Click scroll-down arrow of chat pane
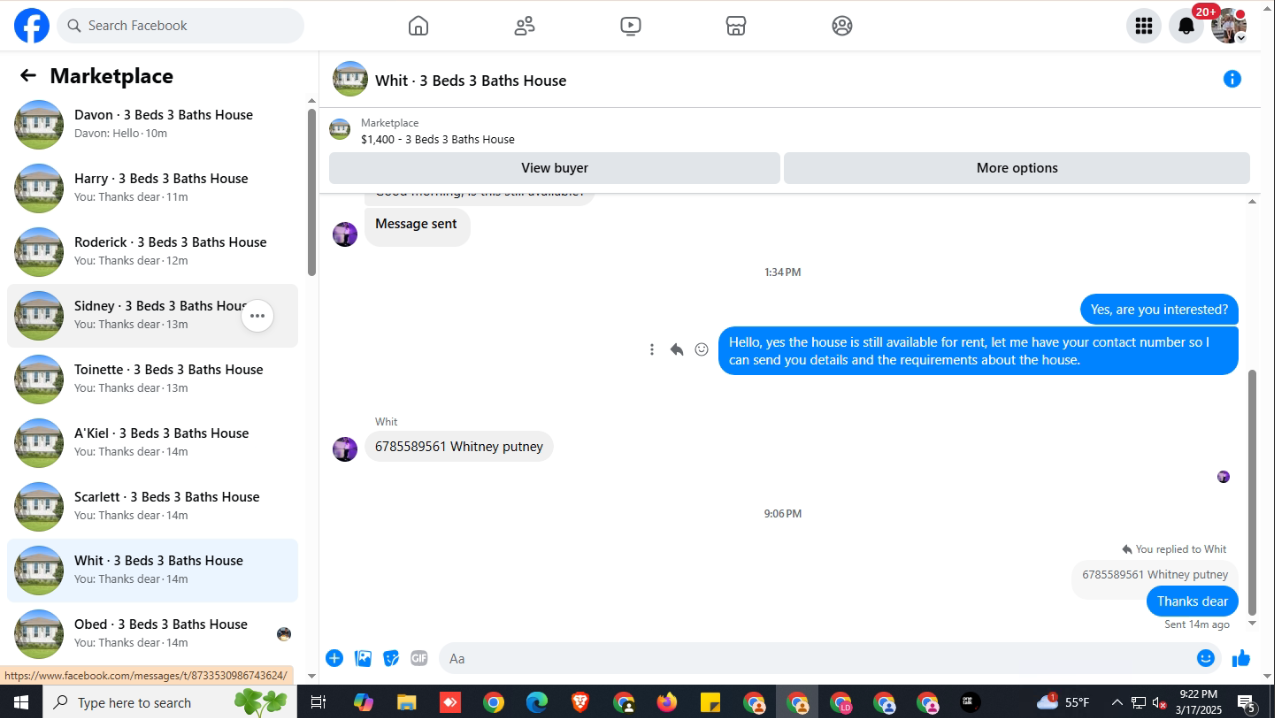 pyautogui.click(x=1251, y=623)
